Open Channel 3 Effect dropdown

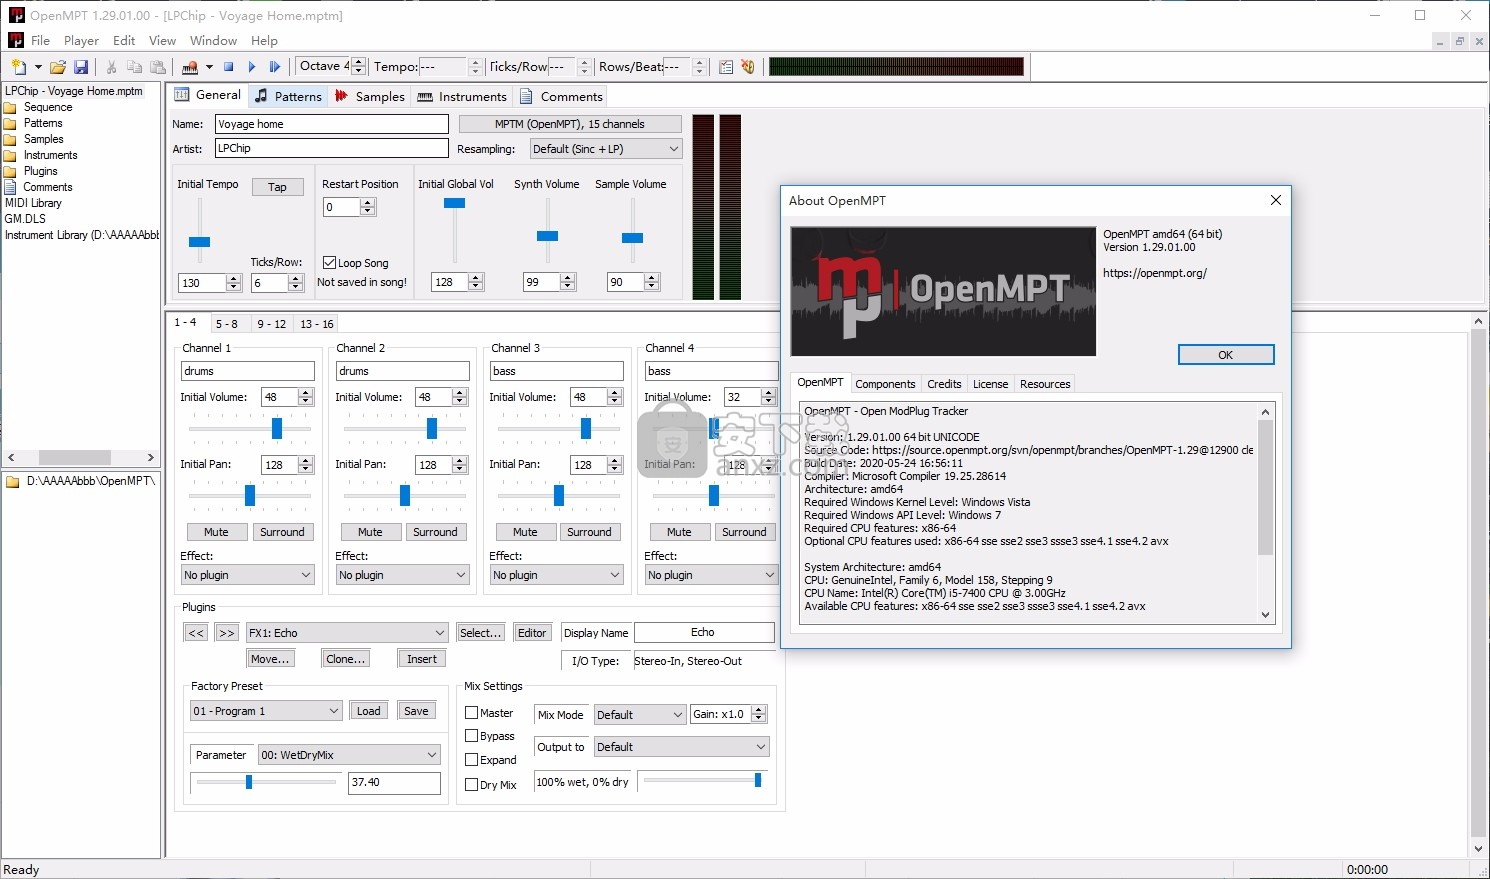click(x=557, y=575)
